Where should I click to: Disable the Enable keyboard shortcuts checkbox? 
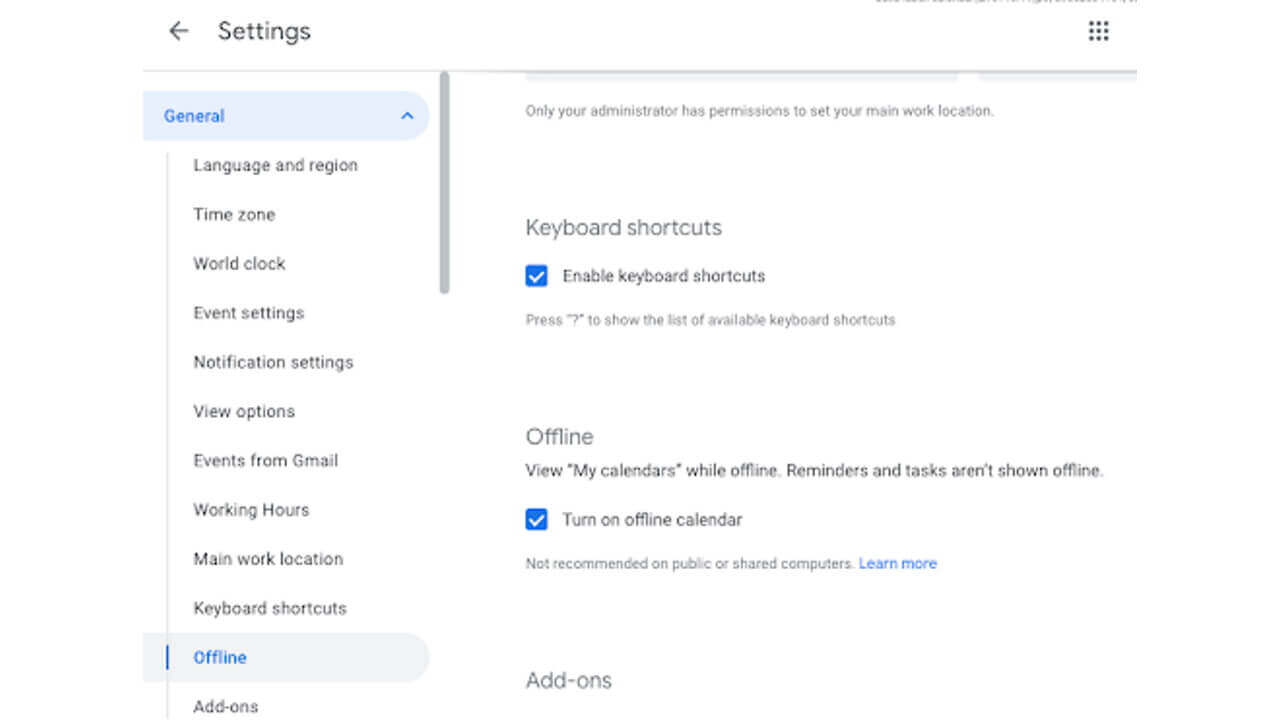click(x=536, y=276)
